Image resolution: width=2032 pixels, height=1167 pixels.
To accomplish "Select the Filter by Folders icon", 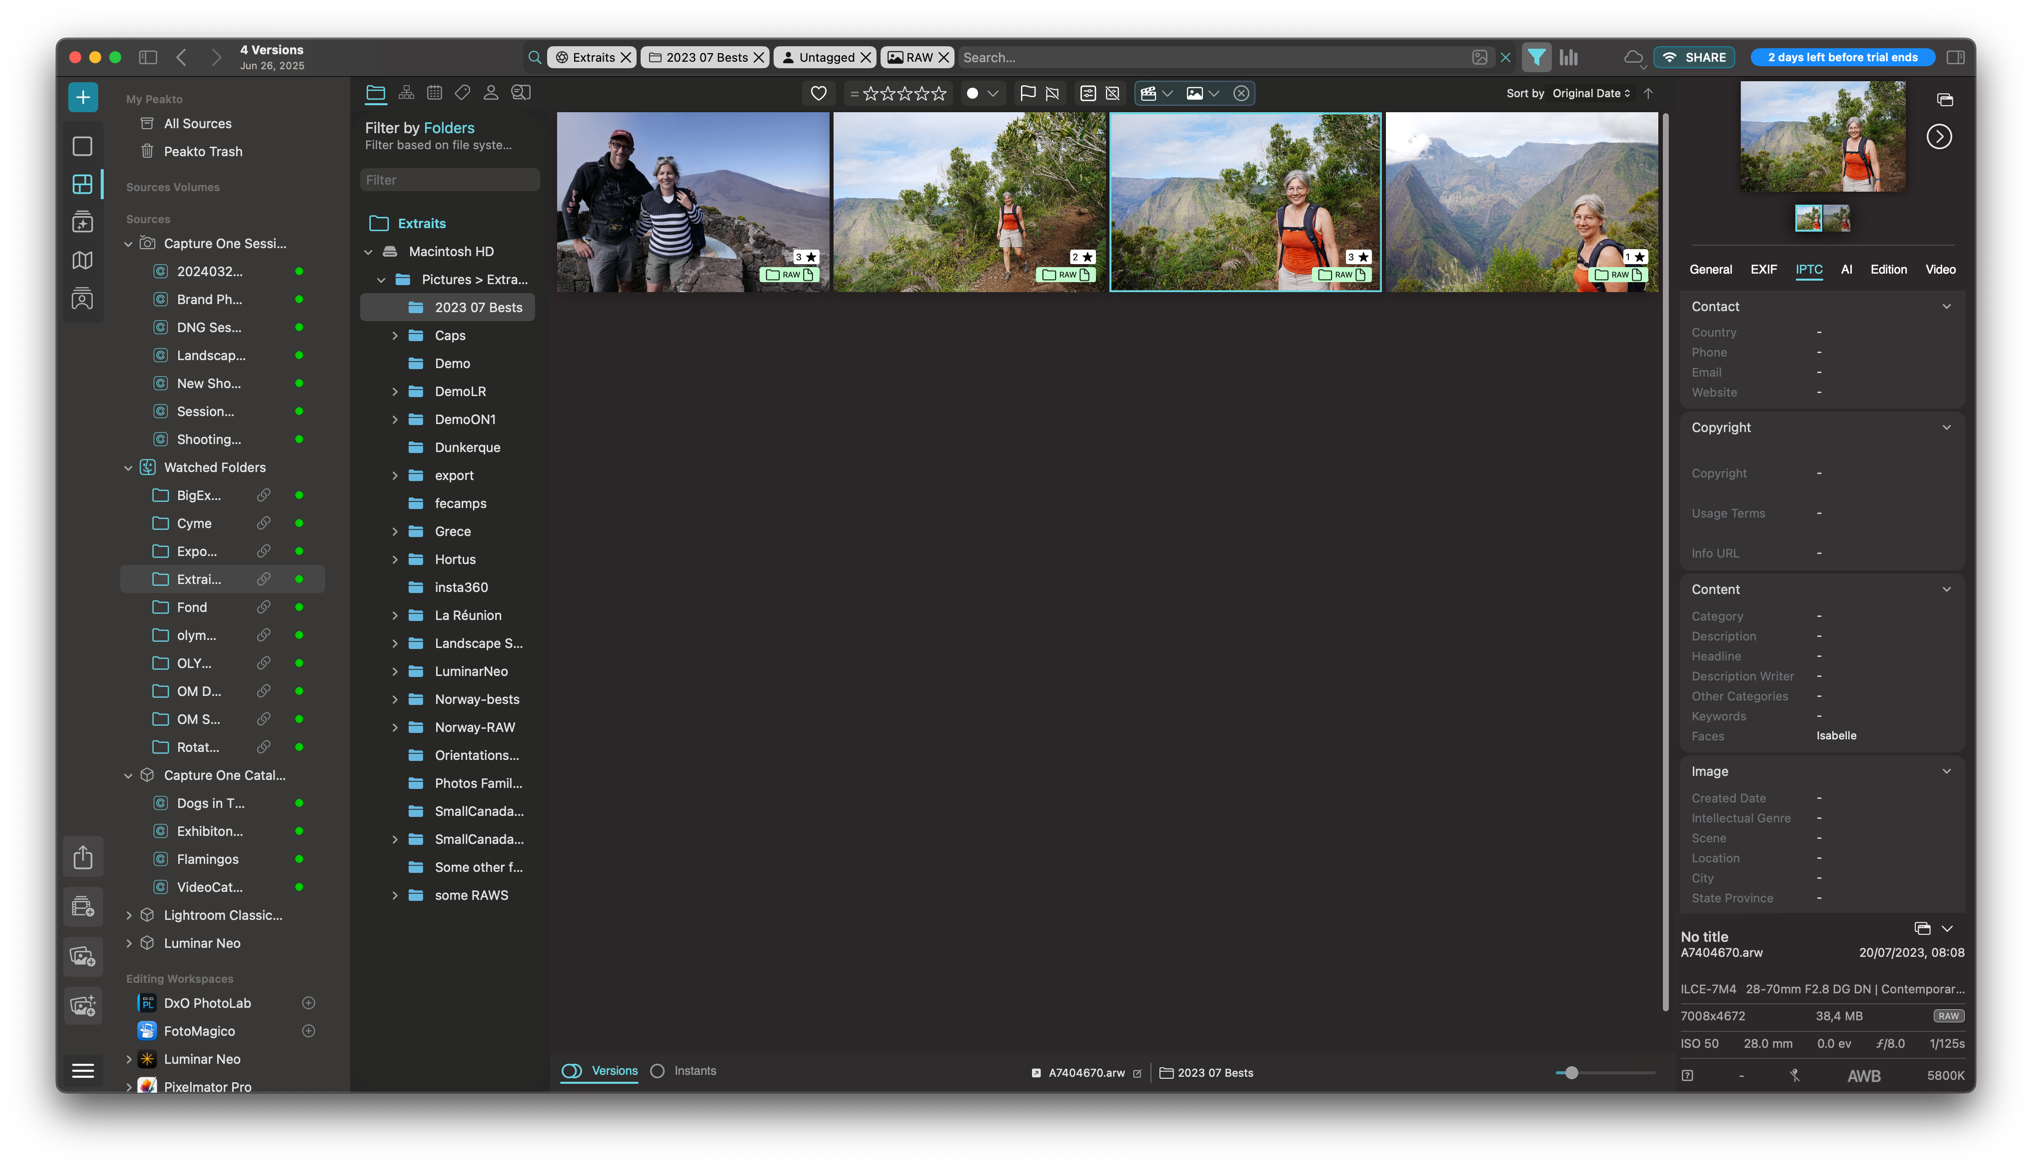I will pyautogui.click(x=376, y=93).
